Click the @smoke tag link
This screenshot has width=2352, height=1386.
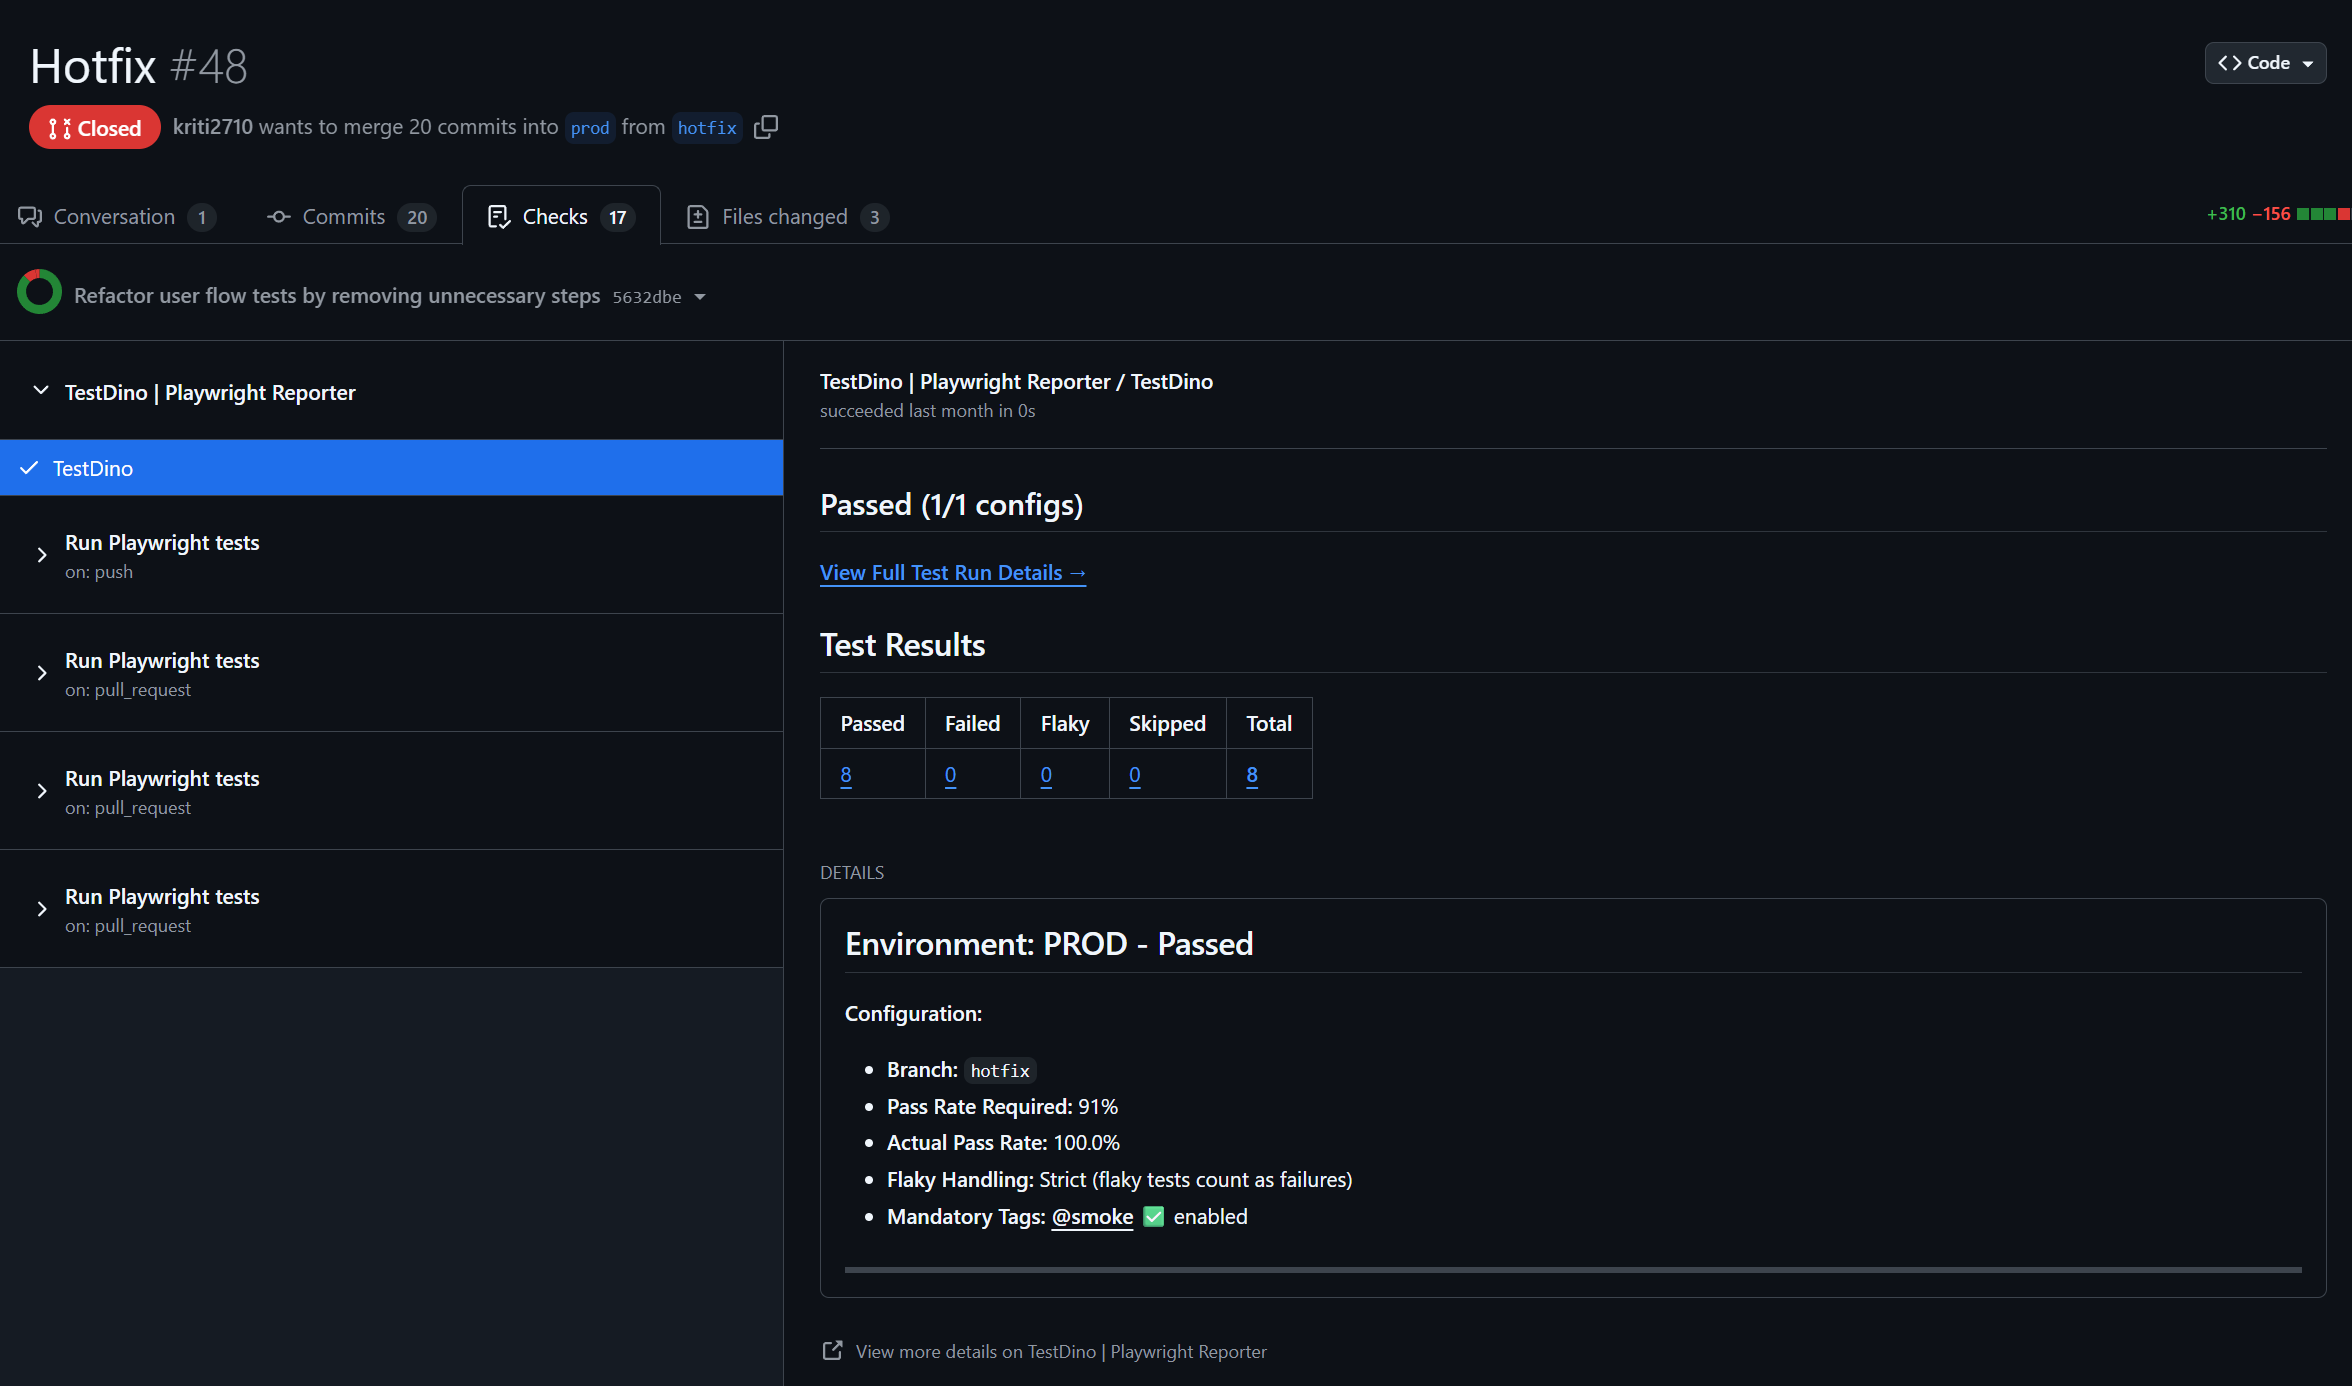pyautogui.click(x=1092, y=1217)
